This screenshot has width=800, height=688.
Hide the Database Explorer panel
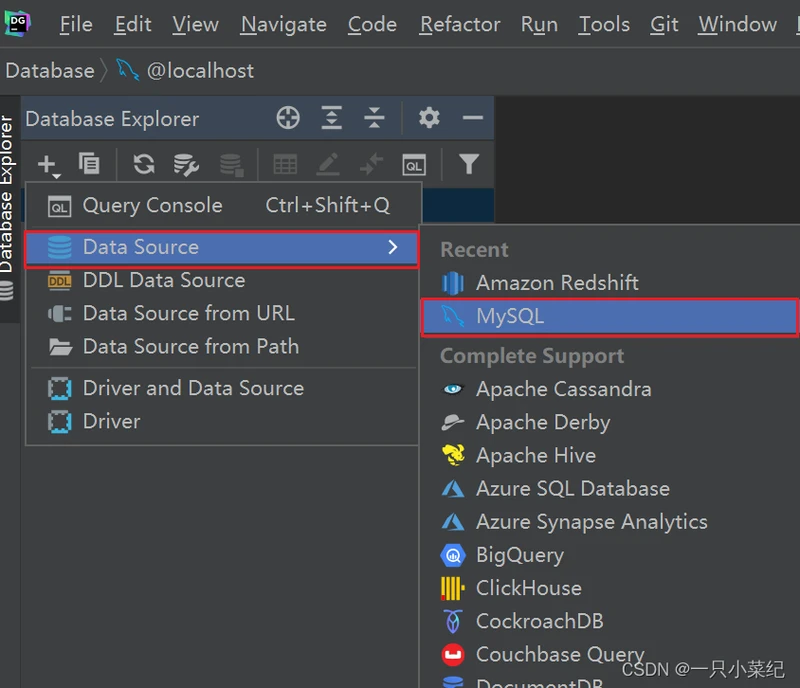472,118
